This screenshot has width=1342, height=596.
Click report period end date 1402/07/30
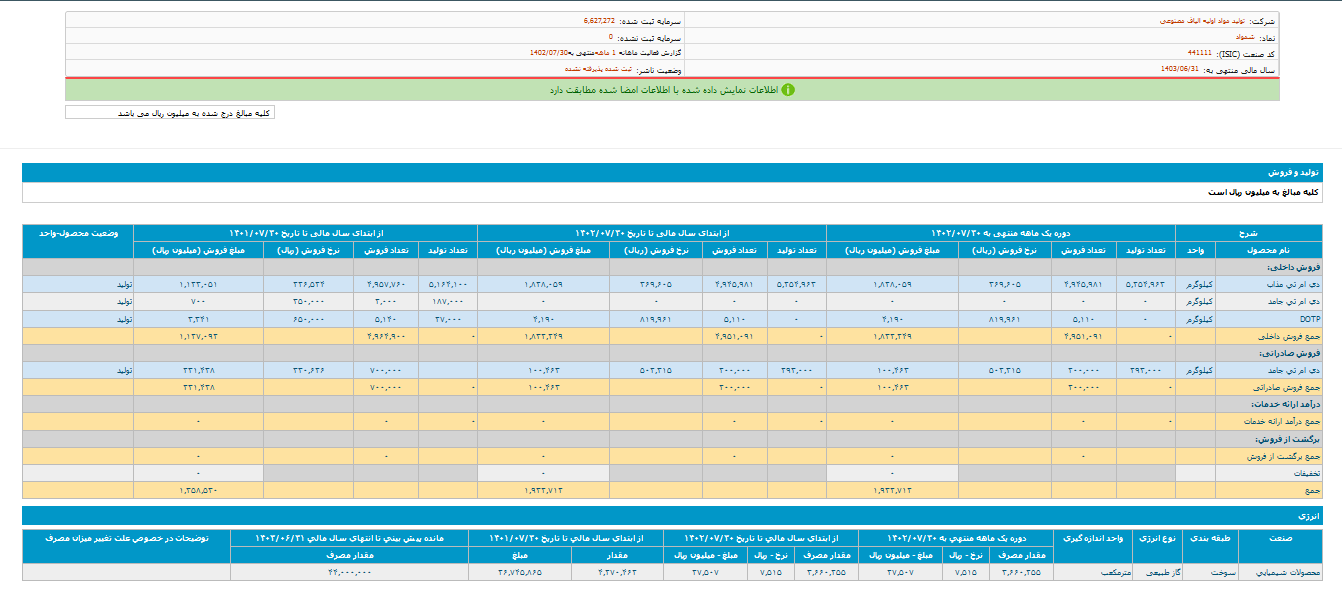(x=549, y=52)
